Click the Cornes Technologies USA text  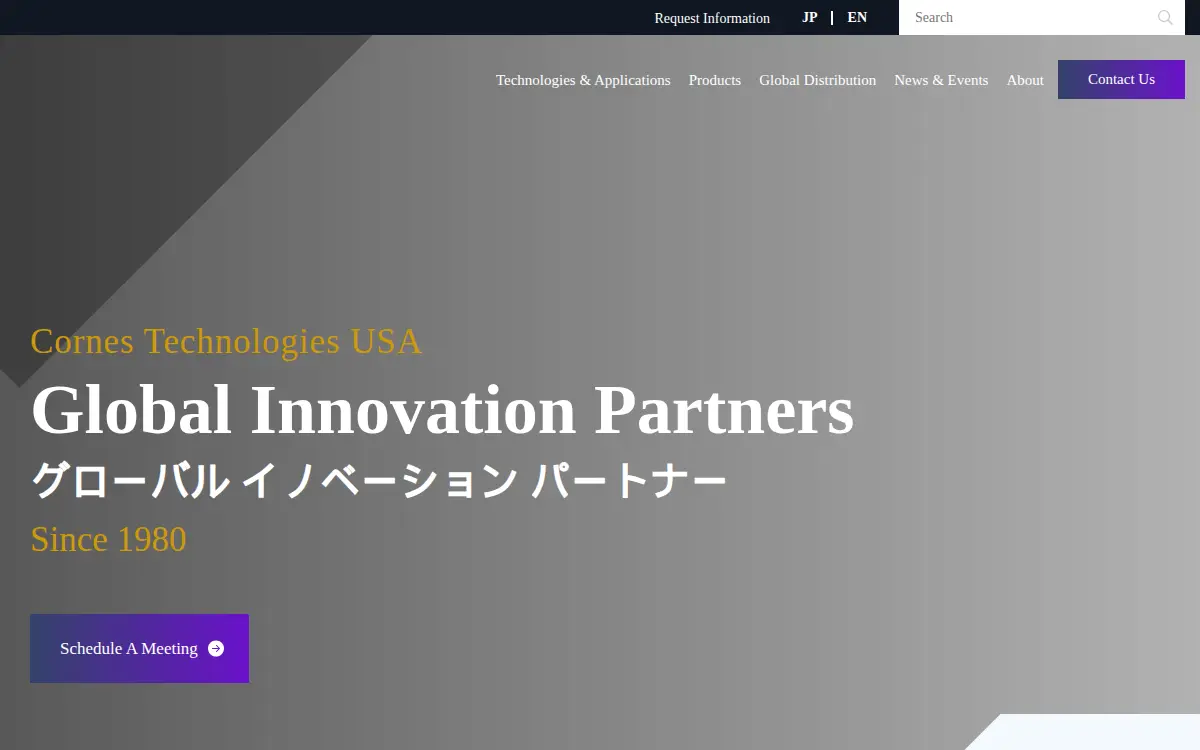(226, 341)
